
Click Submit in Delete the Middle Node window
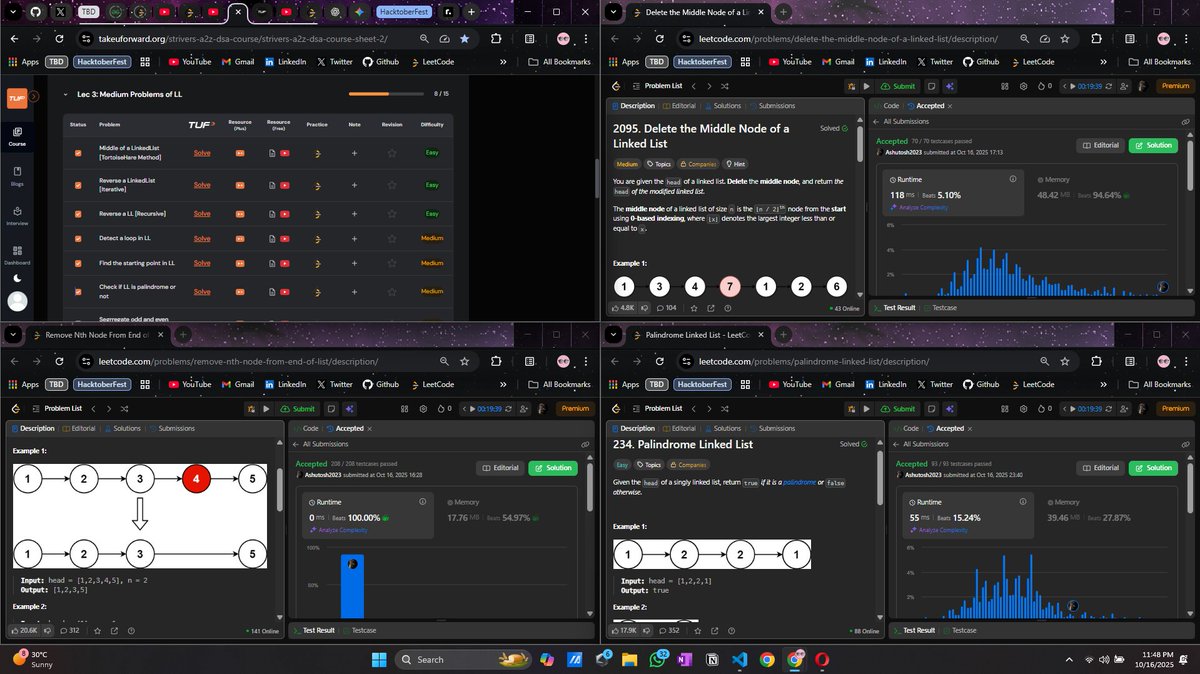(898, 86)
